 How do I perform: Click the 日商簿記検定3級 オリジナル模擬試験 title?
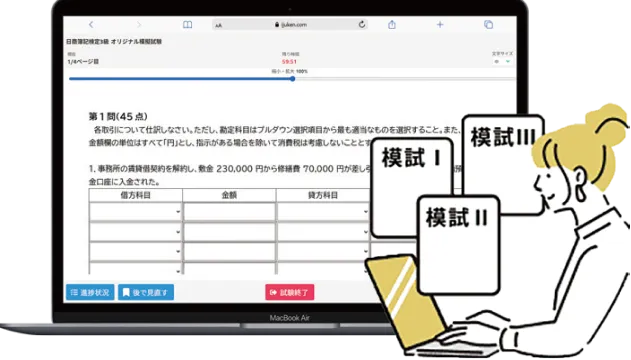pyautogui.click(x=114, y=41)
